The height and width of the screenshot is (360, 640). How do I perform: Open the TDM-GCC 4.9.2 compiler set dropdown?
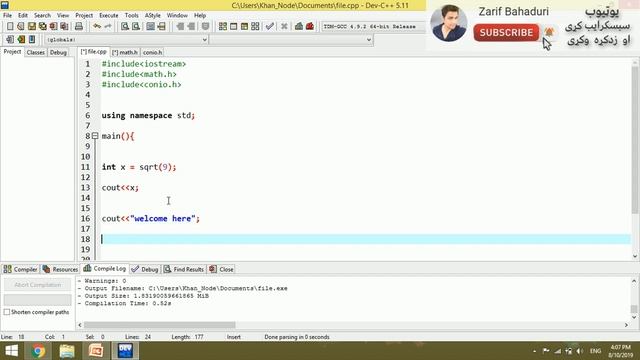pyautogui.click(x=373, y=27)
